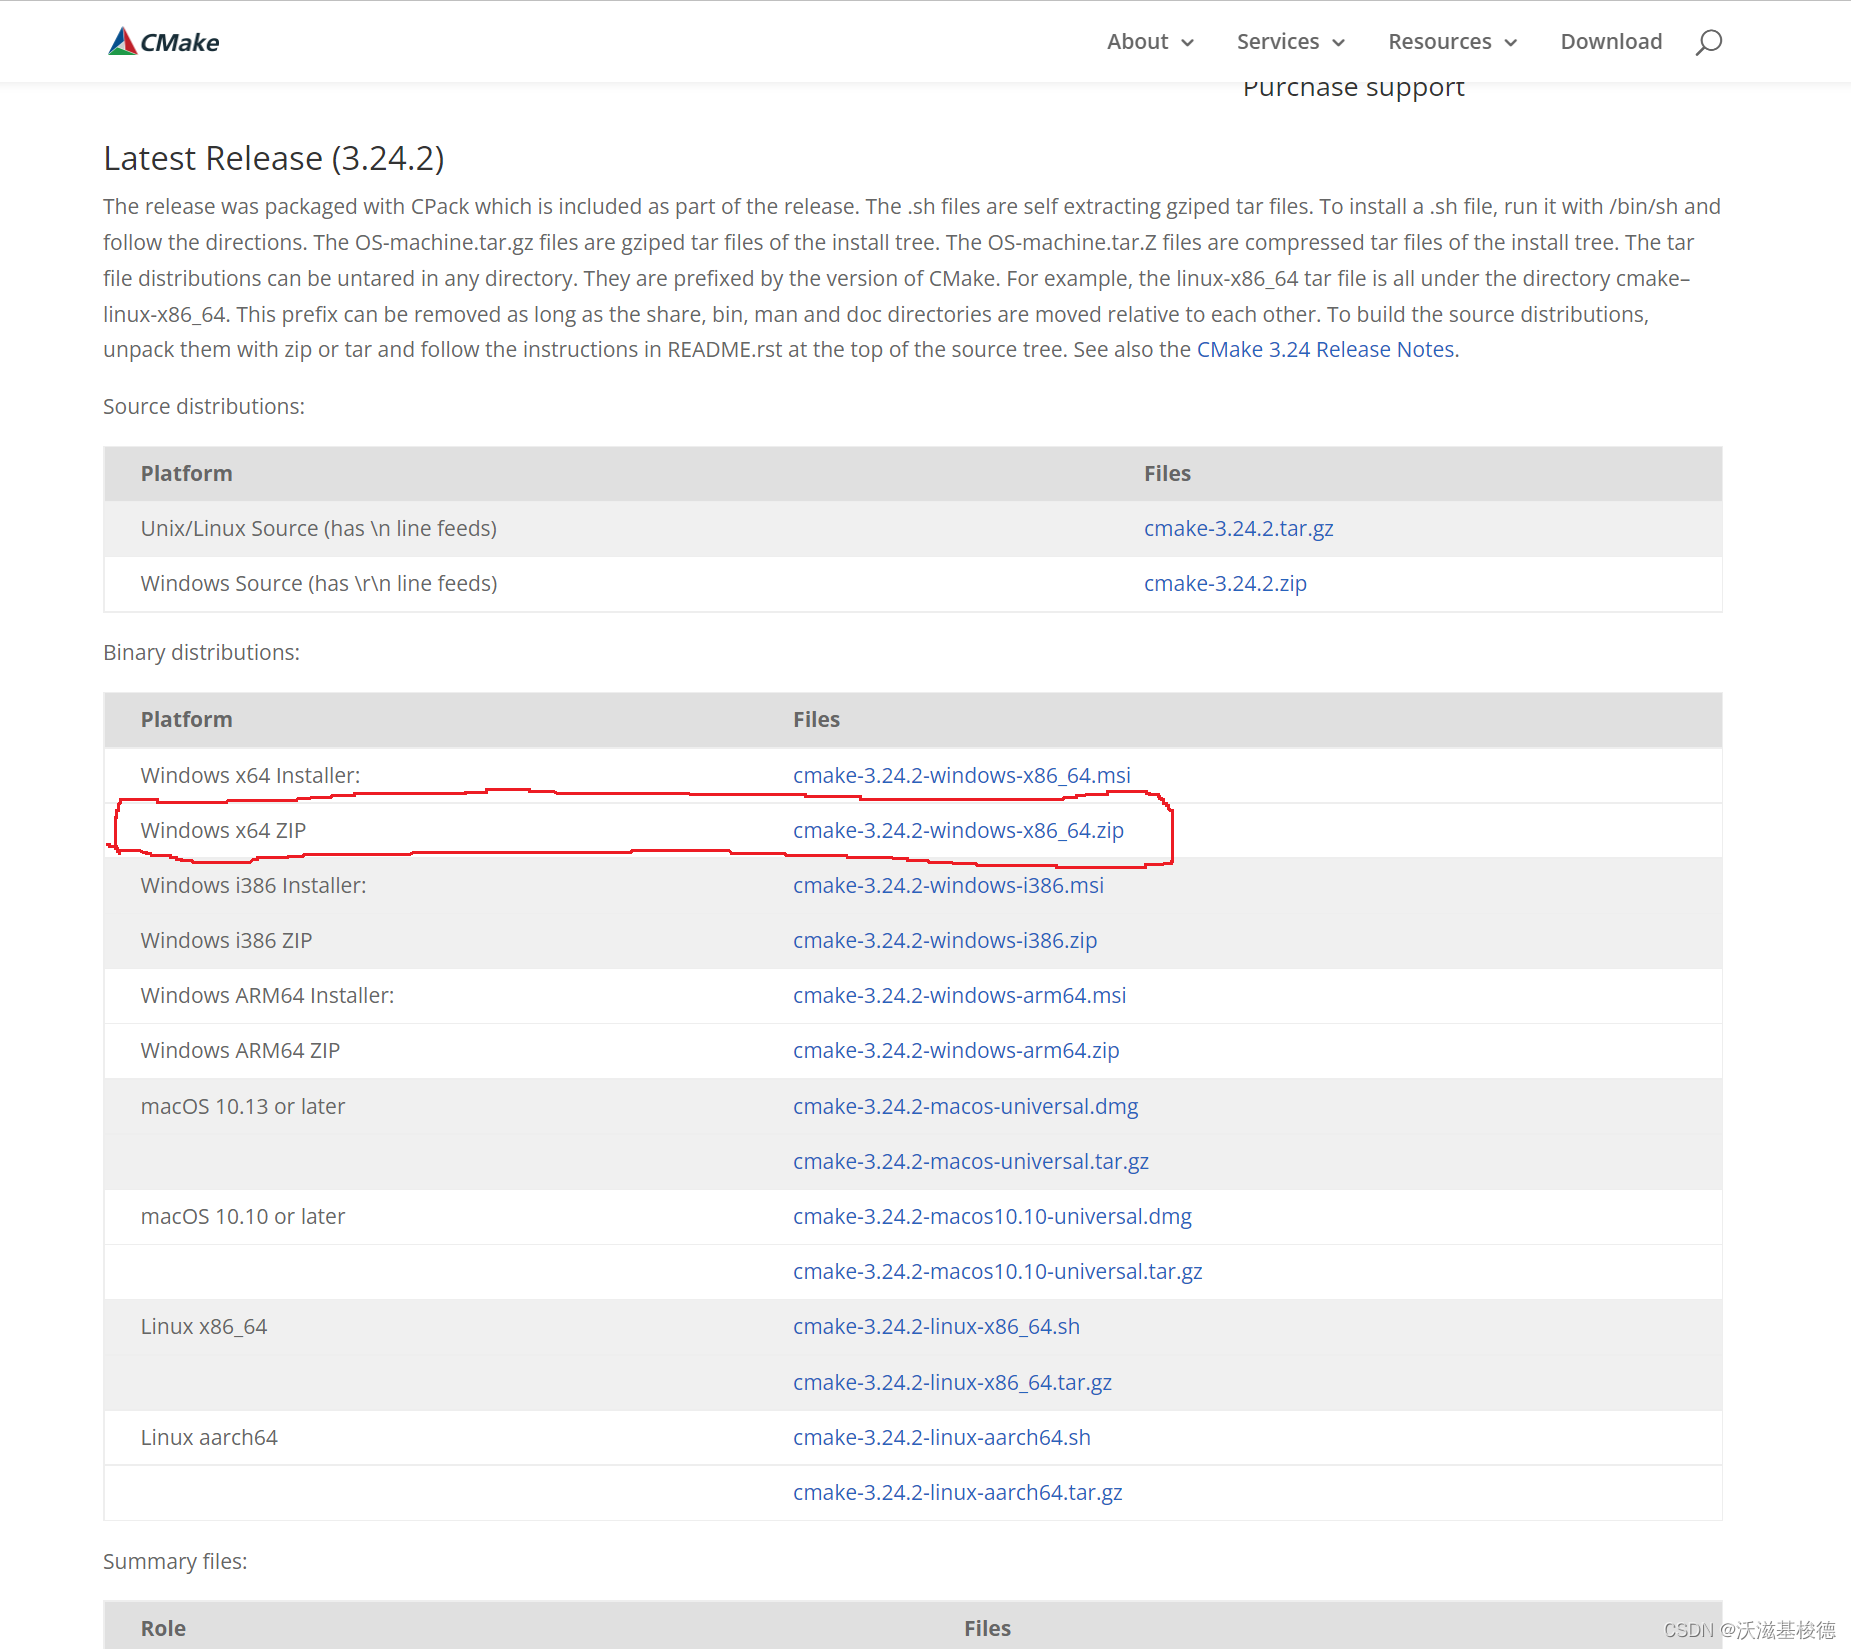Click the 'Linux aarch64' platform cell
The height and width of the screenshot is (1649, 1851).
pyautogui.click(x=209, y=1438)
